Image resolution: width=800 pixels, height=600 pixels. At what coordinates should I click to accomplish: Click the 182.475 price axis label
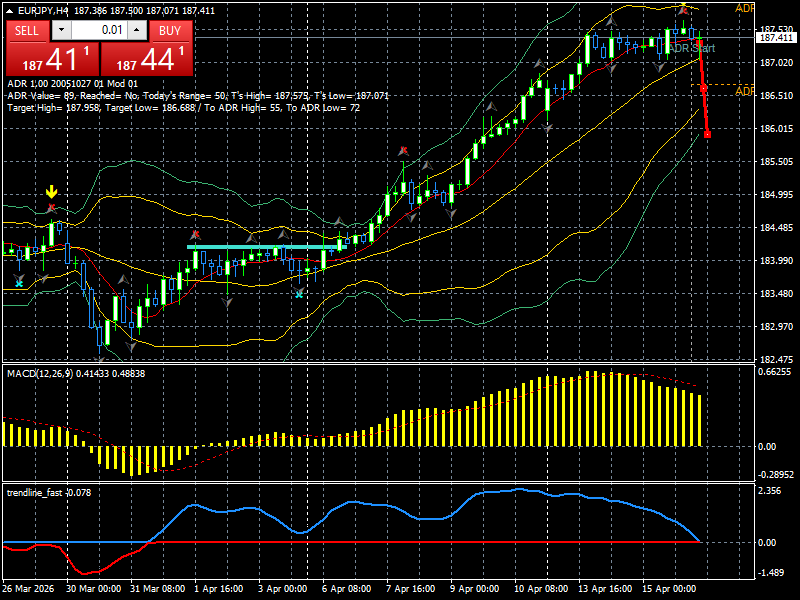coord(777,360)
